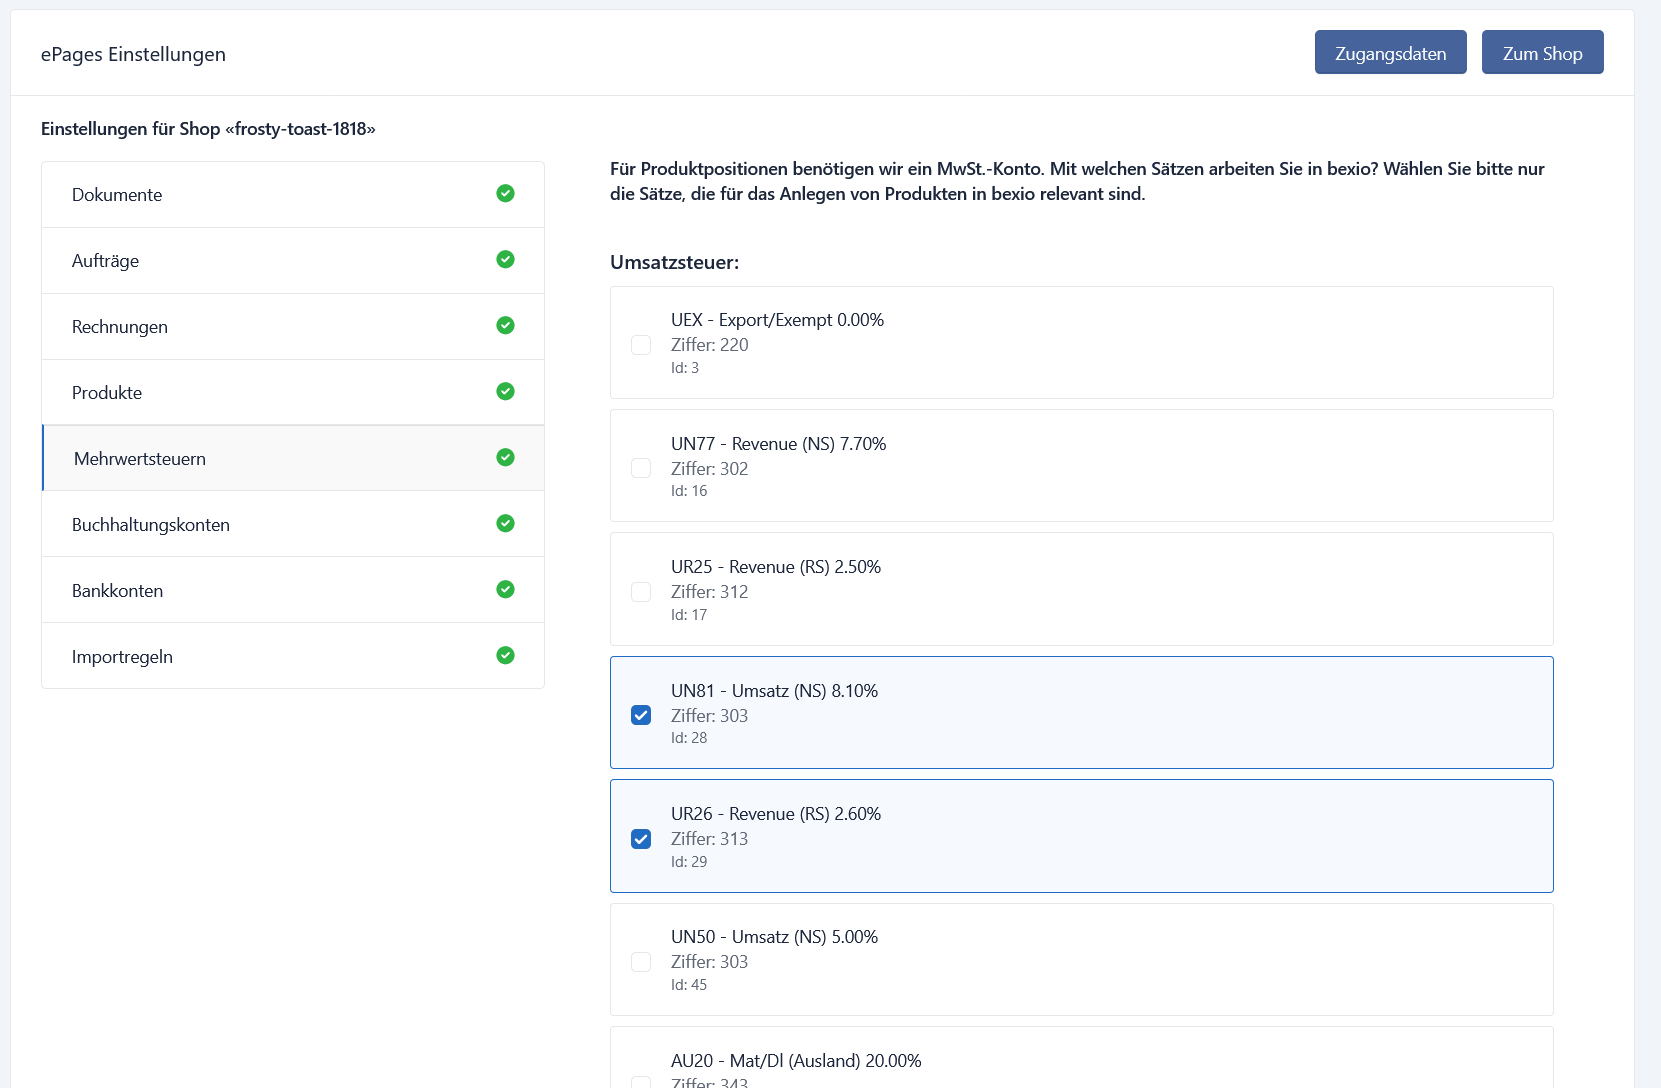Check the UR25 Revenue 2.50% box

coord(641,592)
